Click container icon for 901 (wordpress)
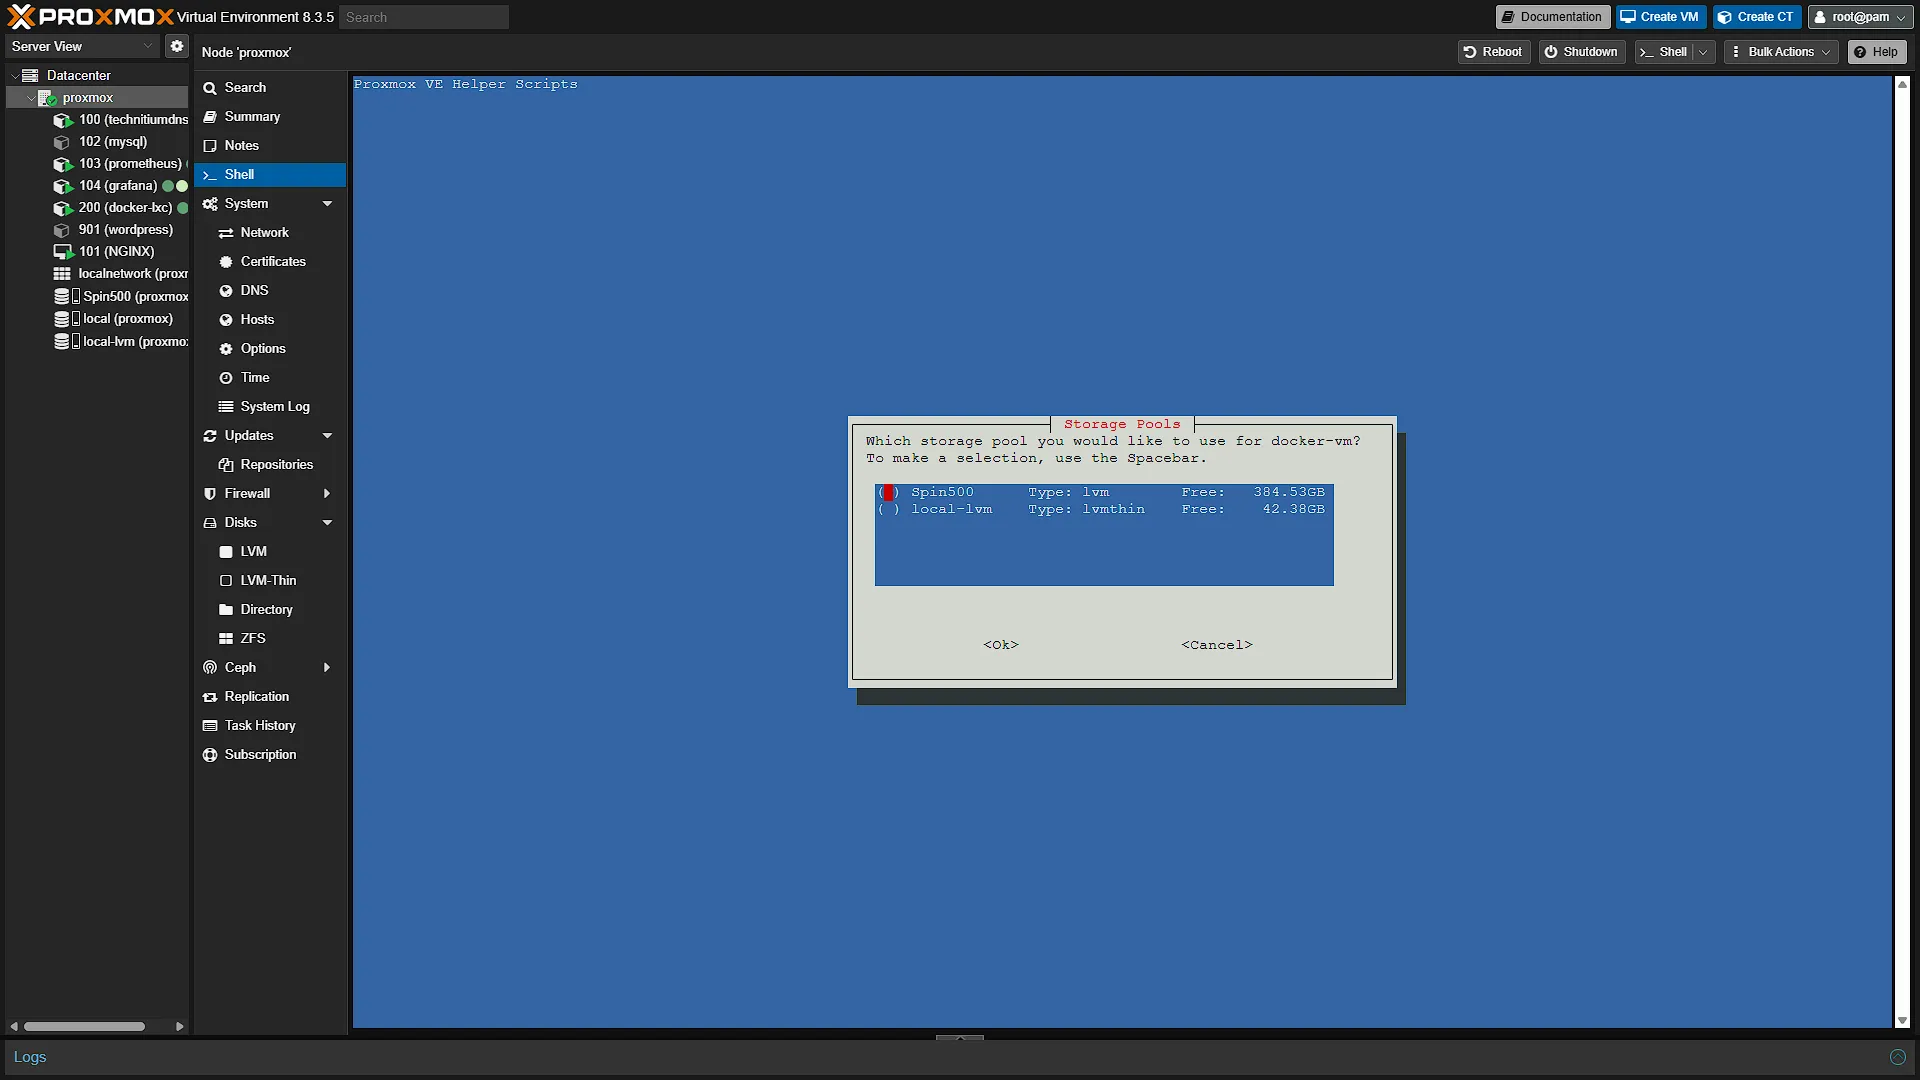Screen dimensions: 1920x1080 coord(62,230)
